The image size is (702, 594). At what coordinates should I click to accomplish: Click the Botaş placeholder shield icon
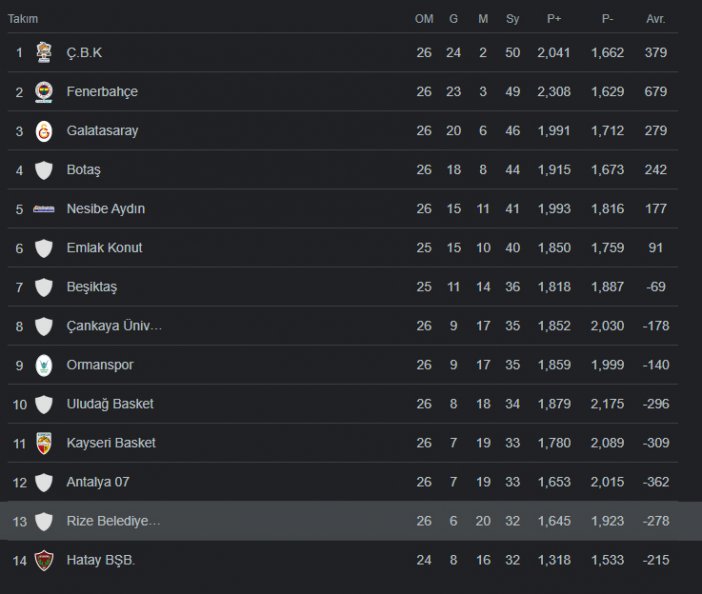(43, 170)
